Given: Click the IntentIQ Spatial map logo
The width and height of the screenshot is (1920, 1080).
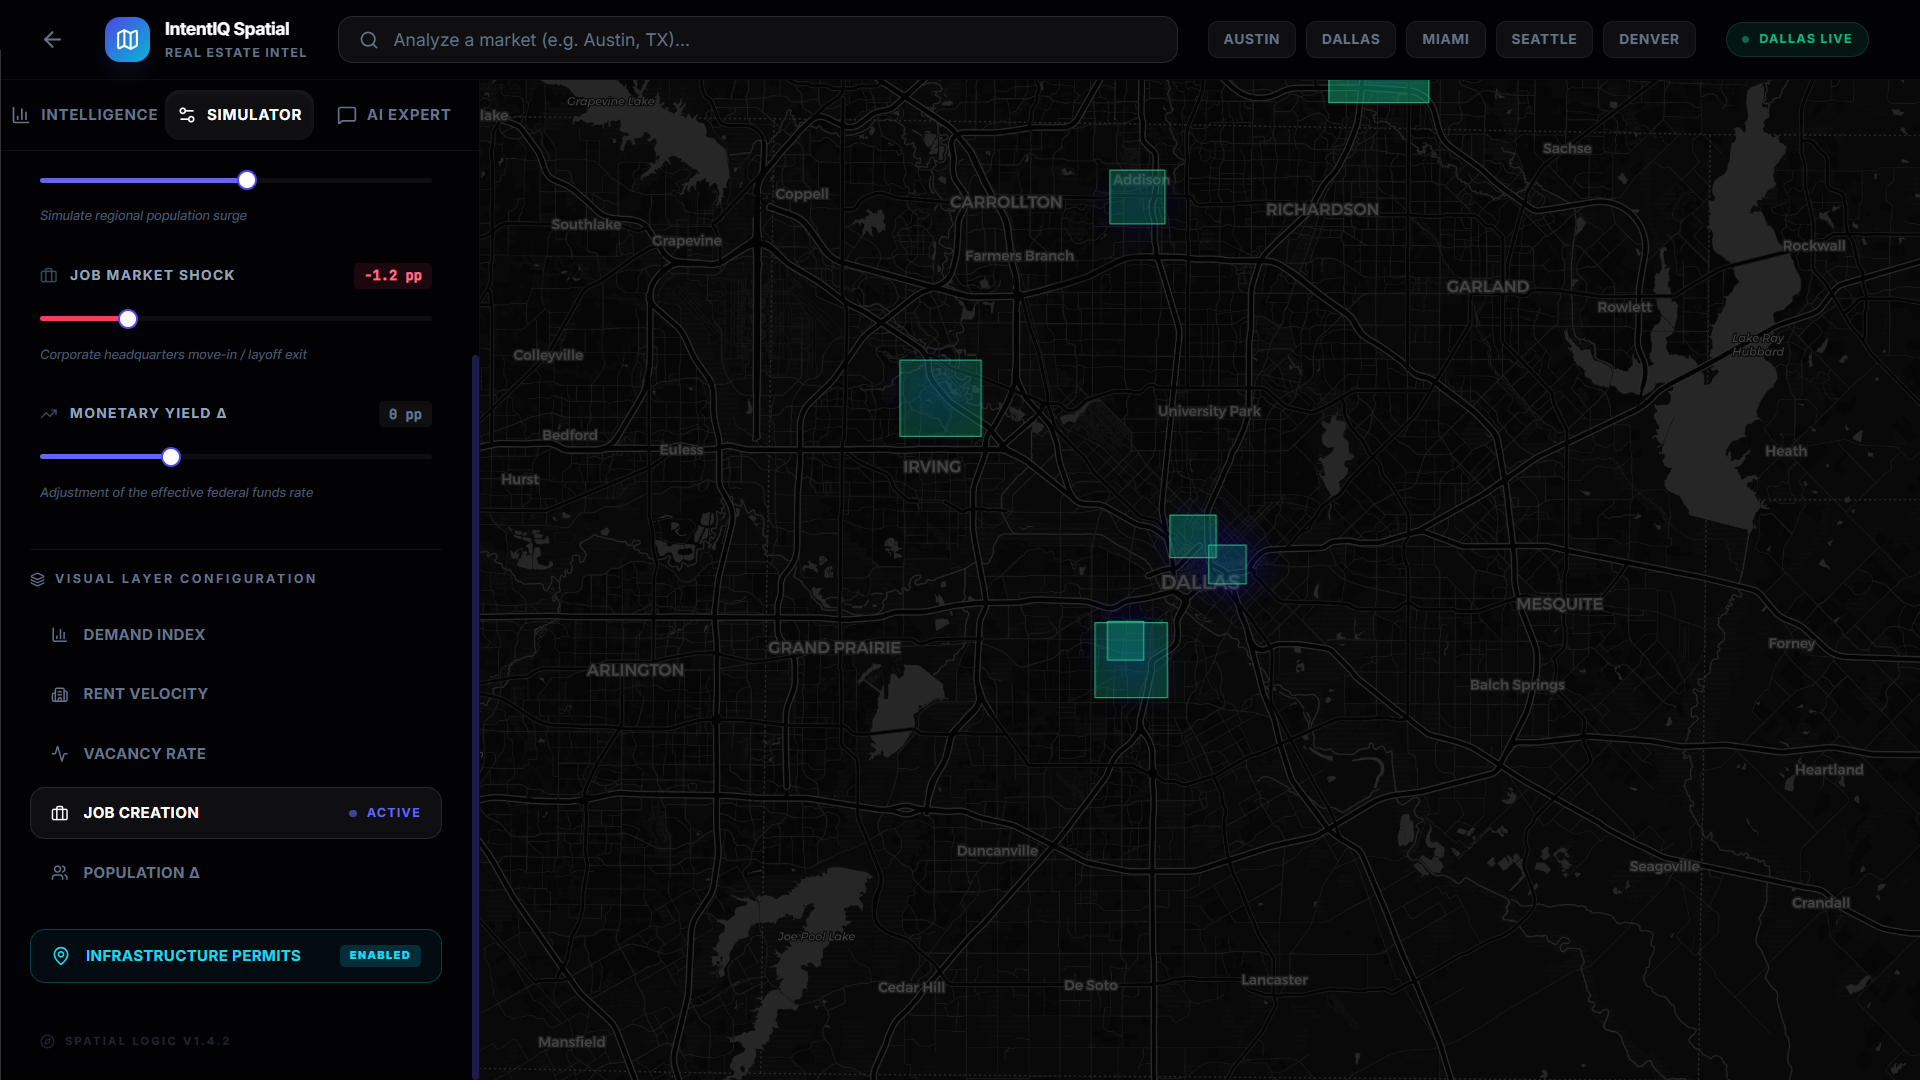Looking at the screenshot, I should (x=127, y=39).
